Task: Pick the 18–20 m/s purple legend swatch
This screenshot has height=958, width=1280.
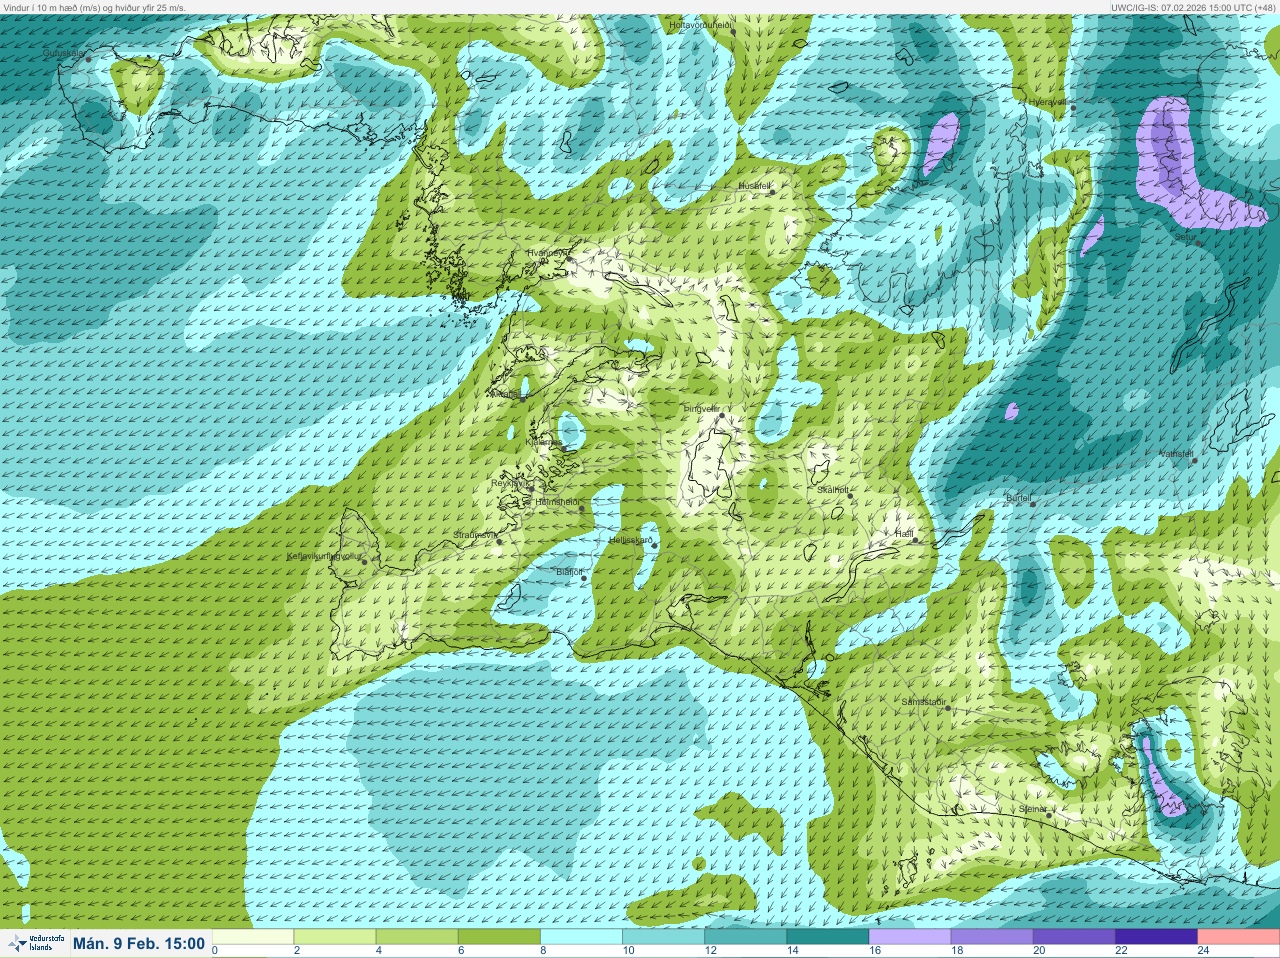Action: (992, 937)
